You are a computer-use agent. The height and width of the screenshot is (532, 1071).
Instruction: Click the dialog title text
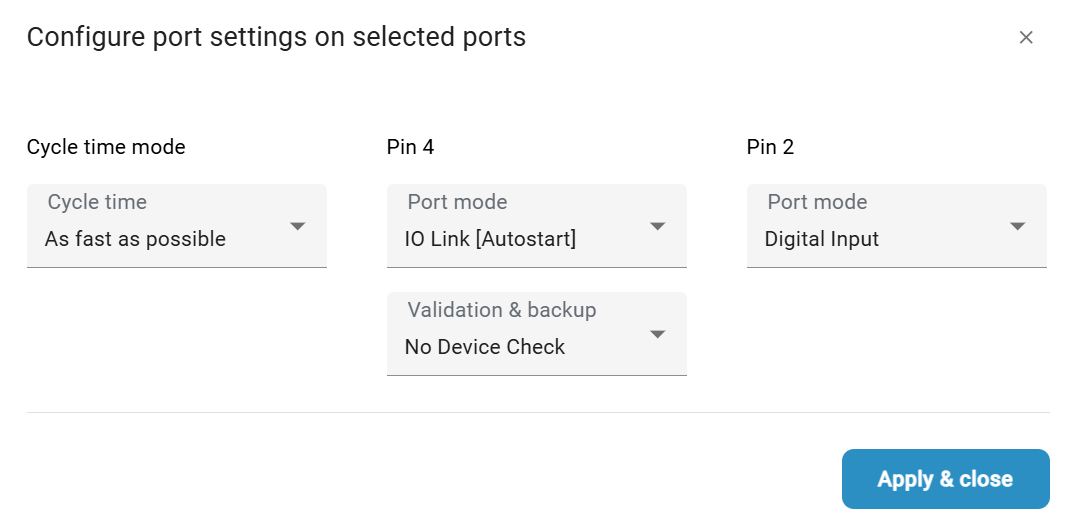click(276, 38)
